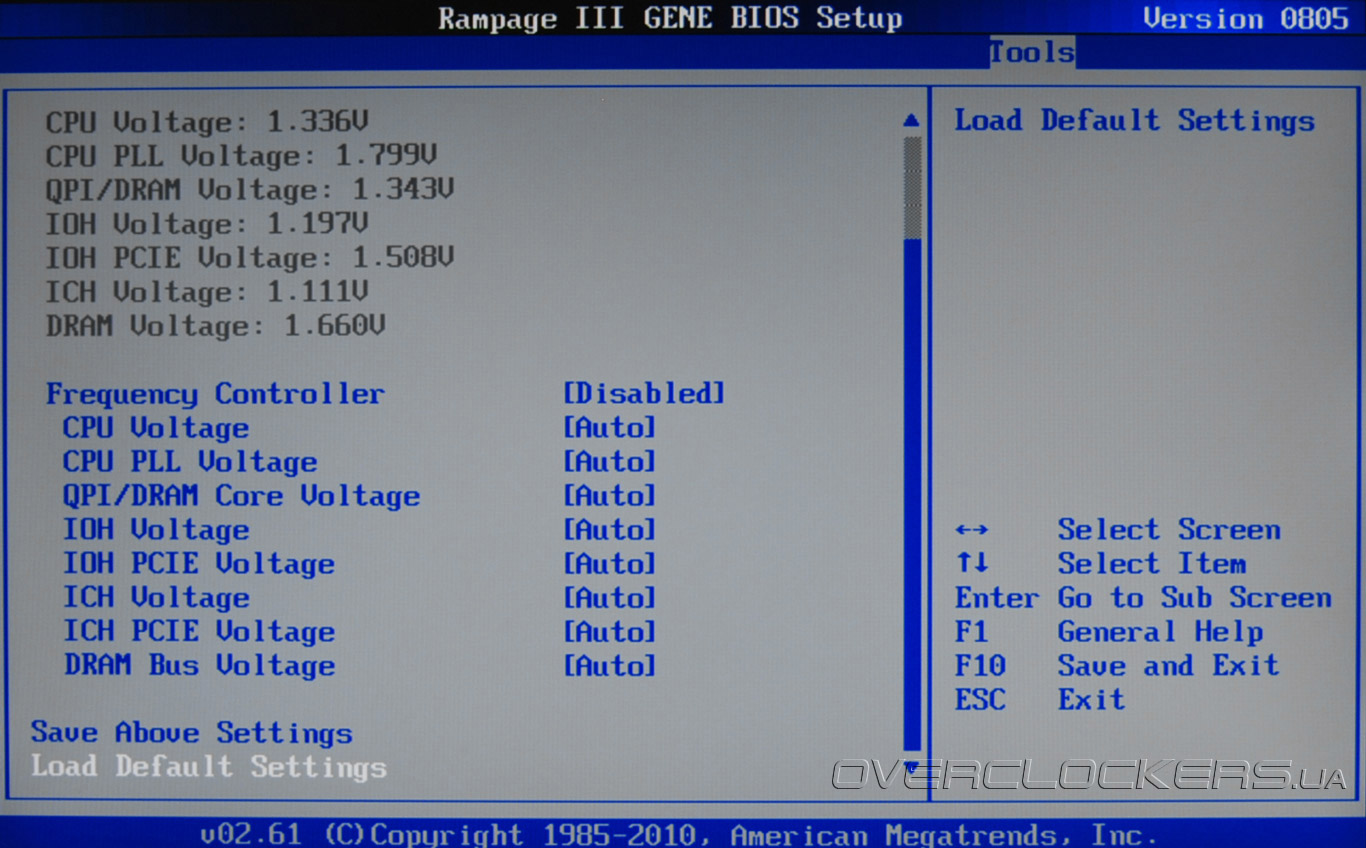Click the ESC key label
The width and height of the screenshot is (1366, 848).
[x=980, y=700]
